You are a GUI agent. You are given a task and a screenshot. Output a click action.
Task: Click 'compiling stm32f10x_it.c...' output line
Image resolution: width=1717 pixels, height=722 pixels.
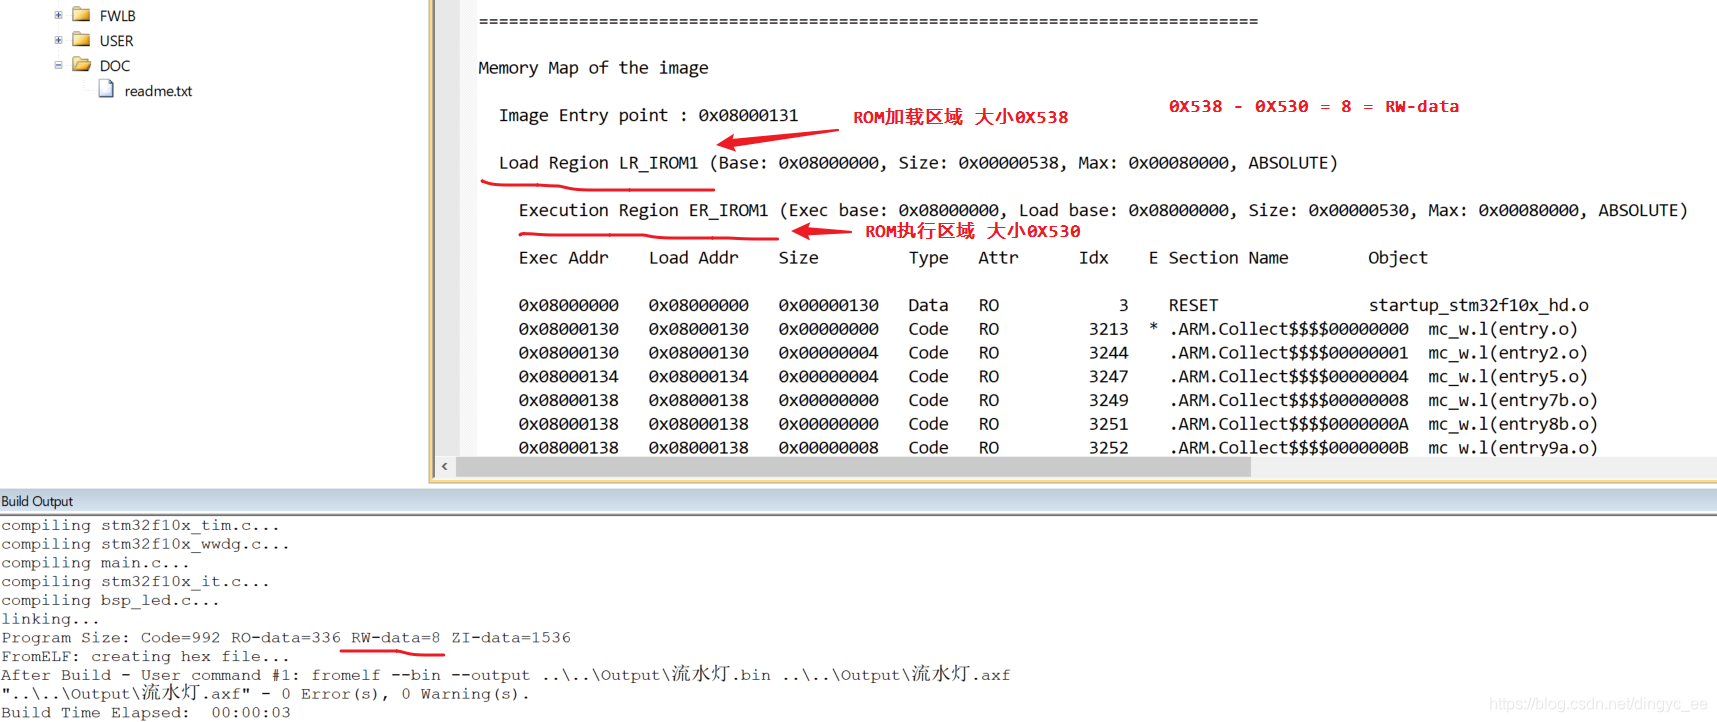click(135, 581)
